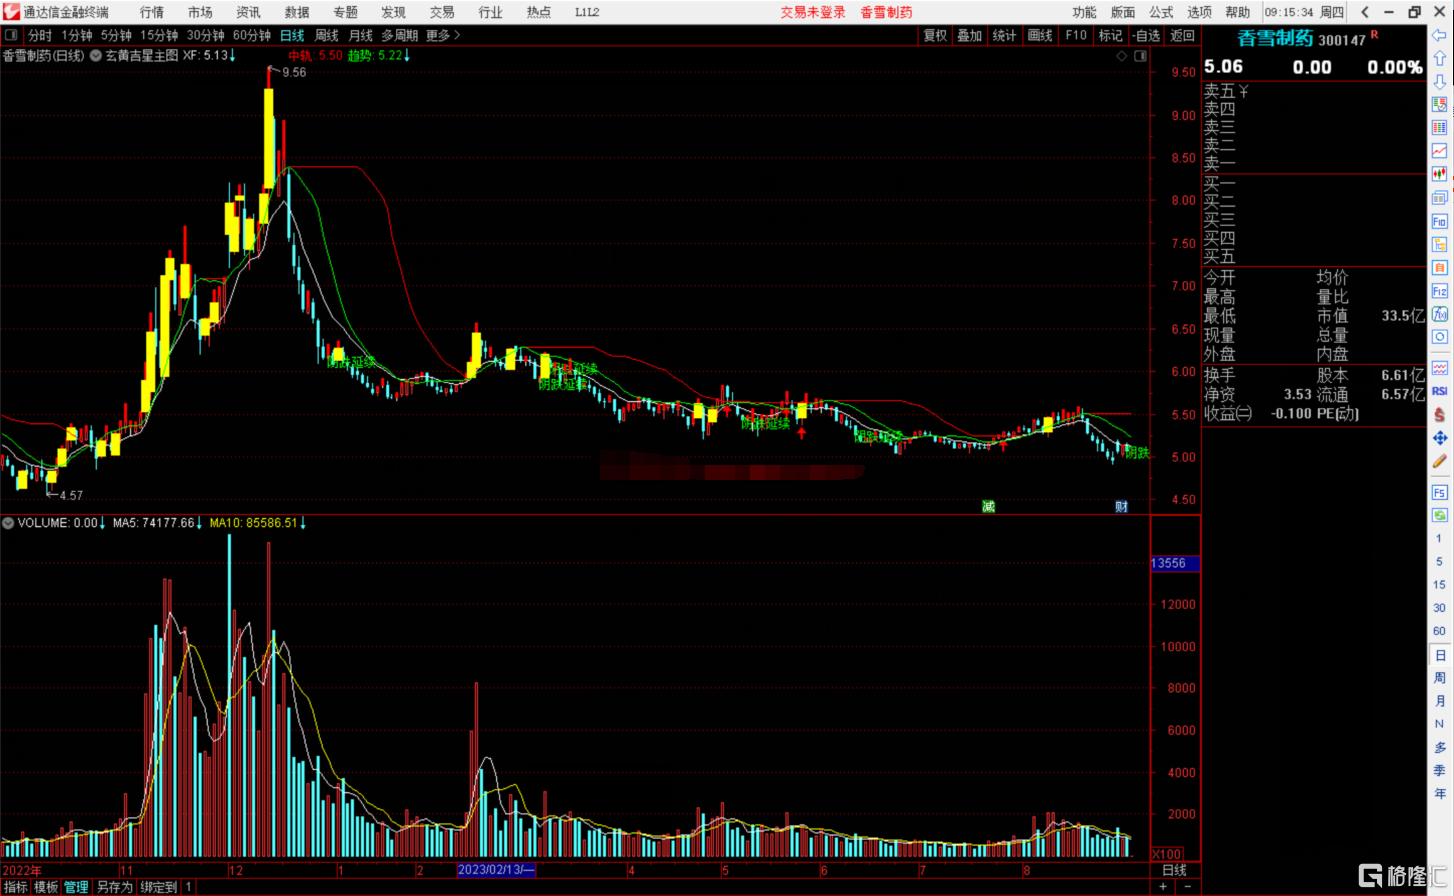Expand the 复权 adjustment dropdown
The image size is (1454, 896).
(x=935, y=35)
